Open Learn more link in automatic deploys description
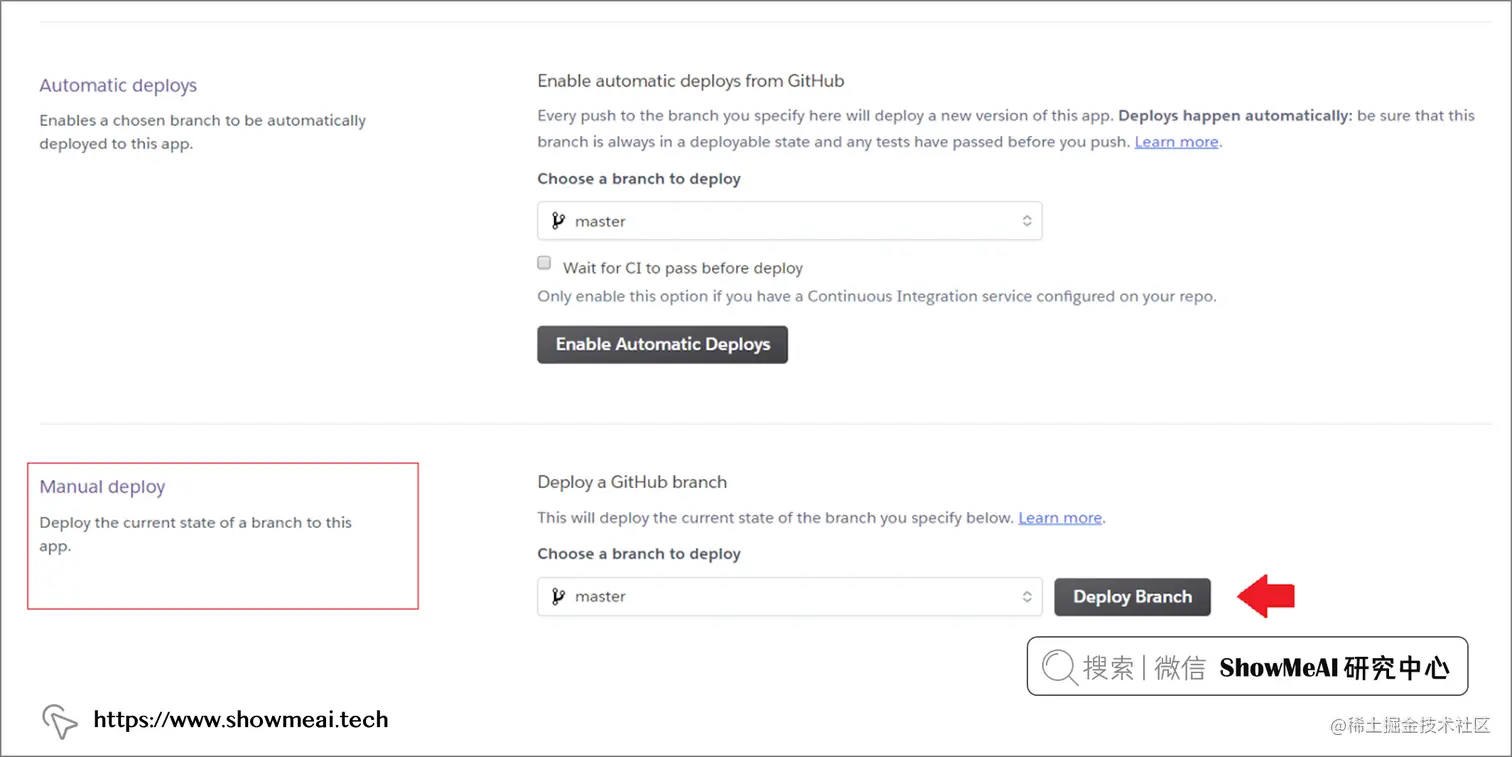This screenshot has height=757, width=1512. point(1176,142)
